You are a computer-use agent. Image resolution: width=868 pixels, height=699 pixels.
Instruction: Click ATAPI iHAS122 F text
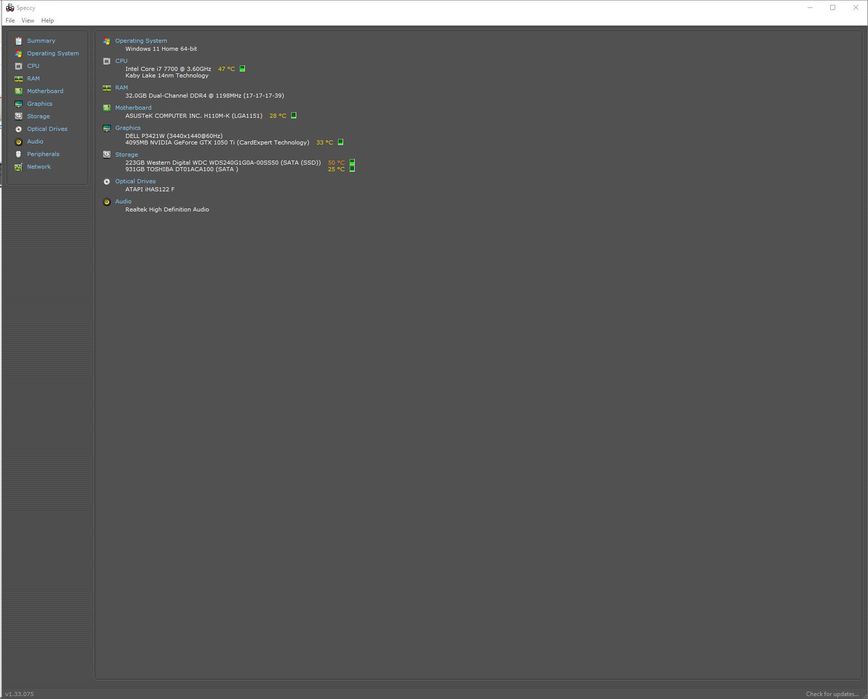click(x=149, y=189)
